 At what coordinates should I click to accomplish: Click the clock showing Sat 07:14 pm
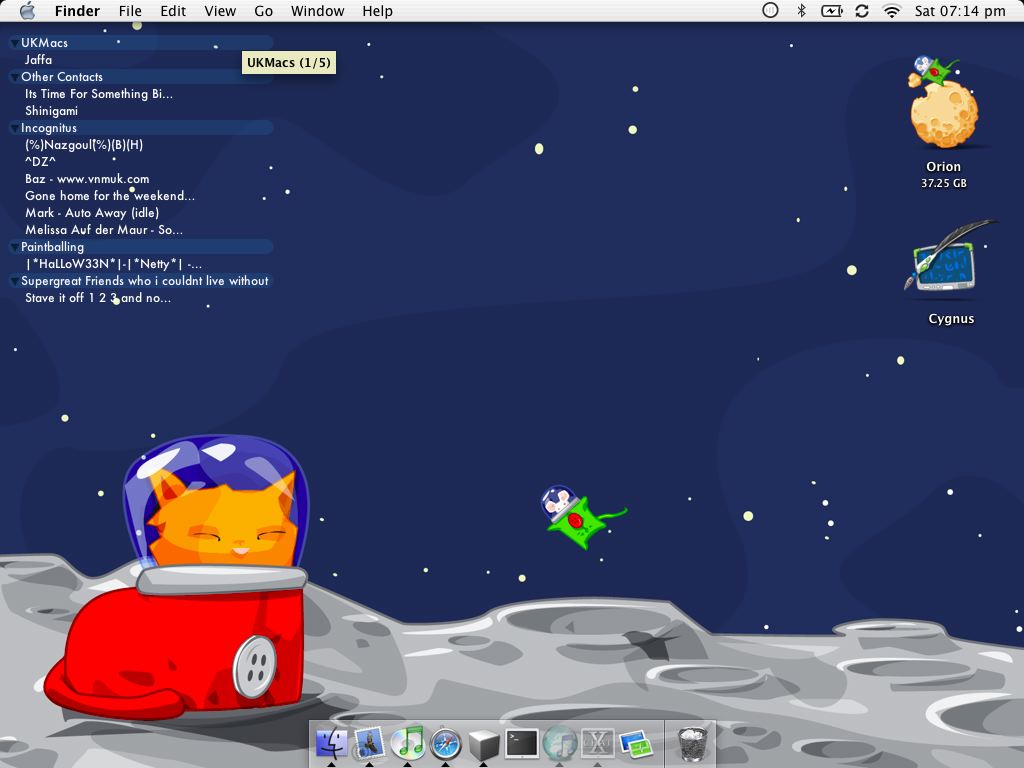point(959,10)
